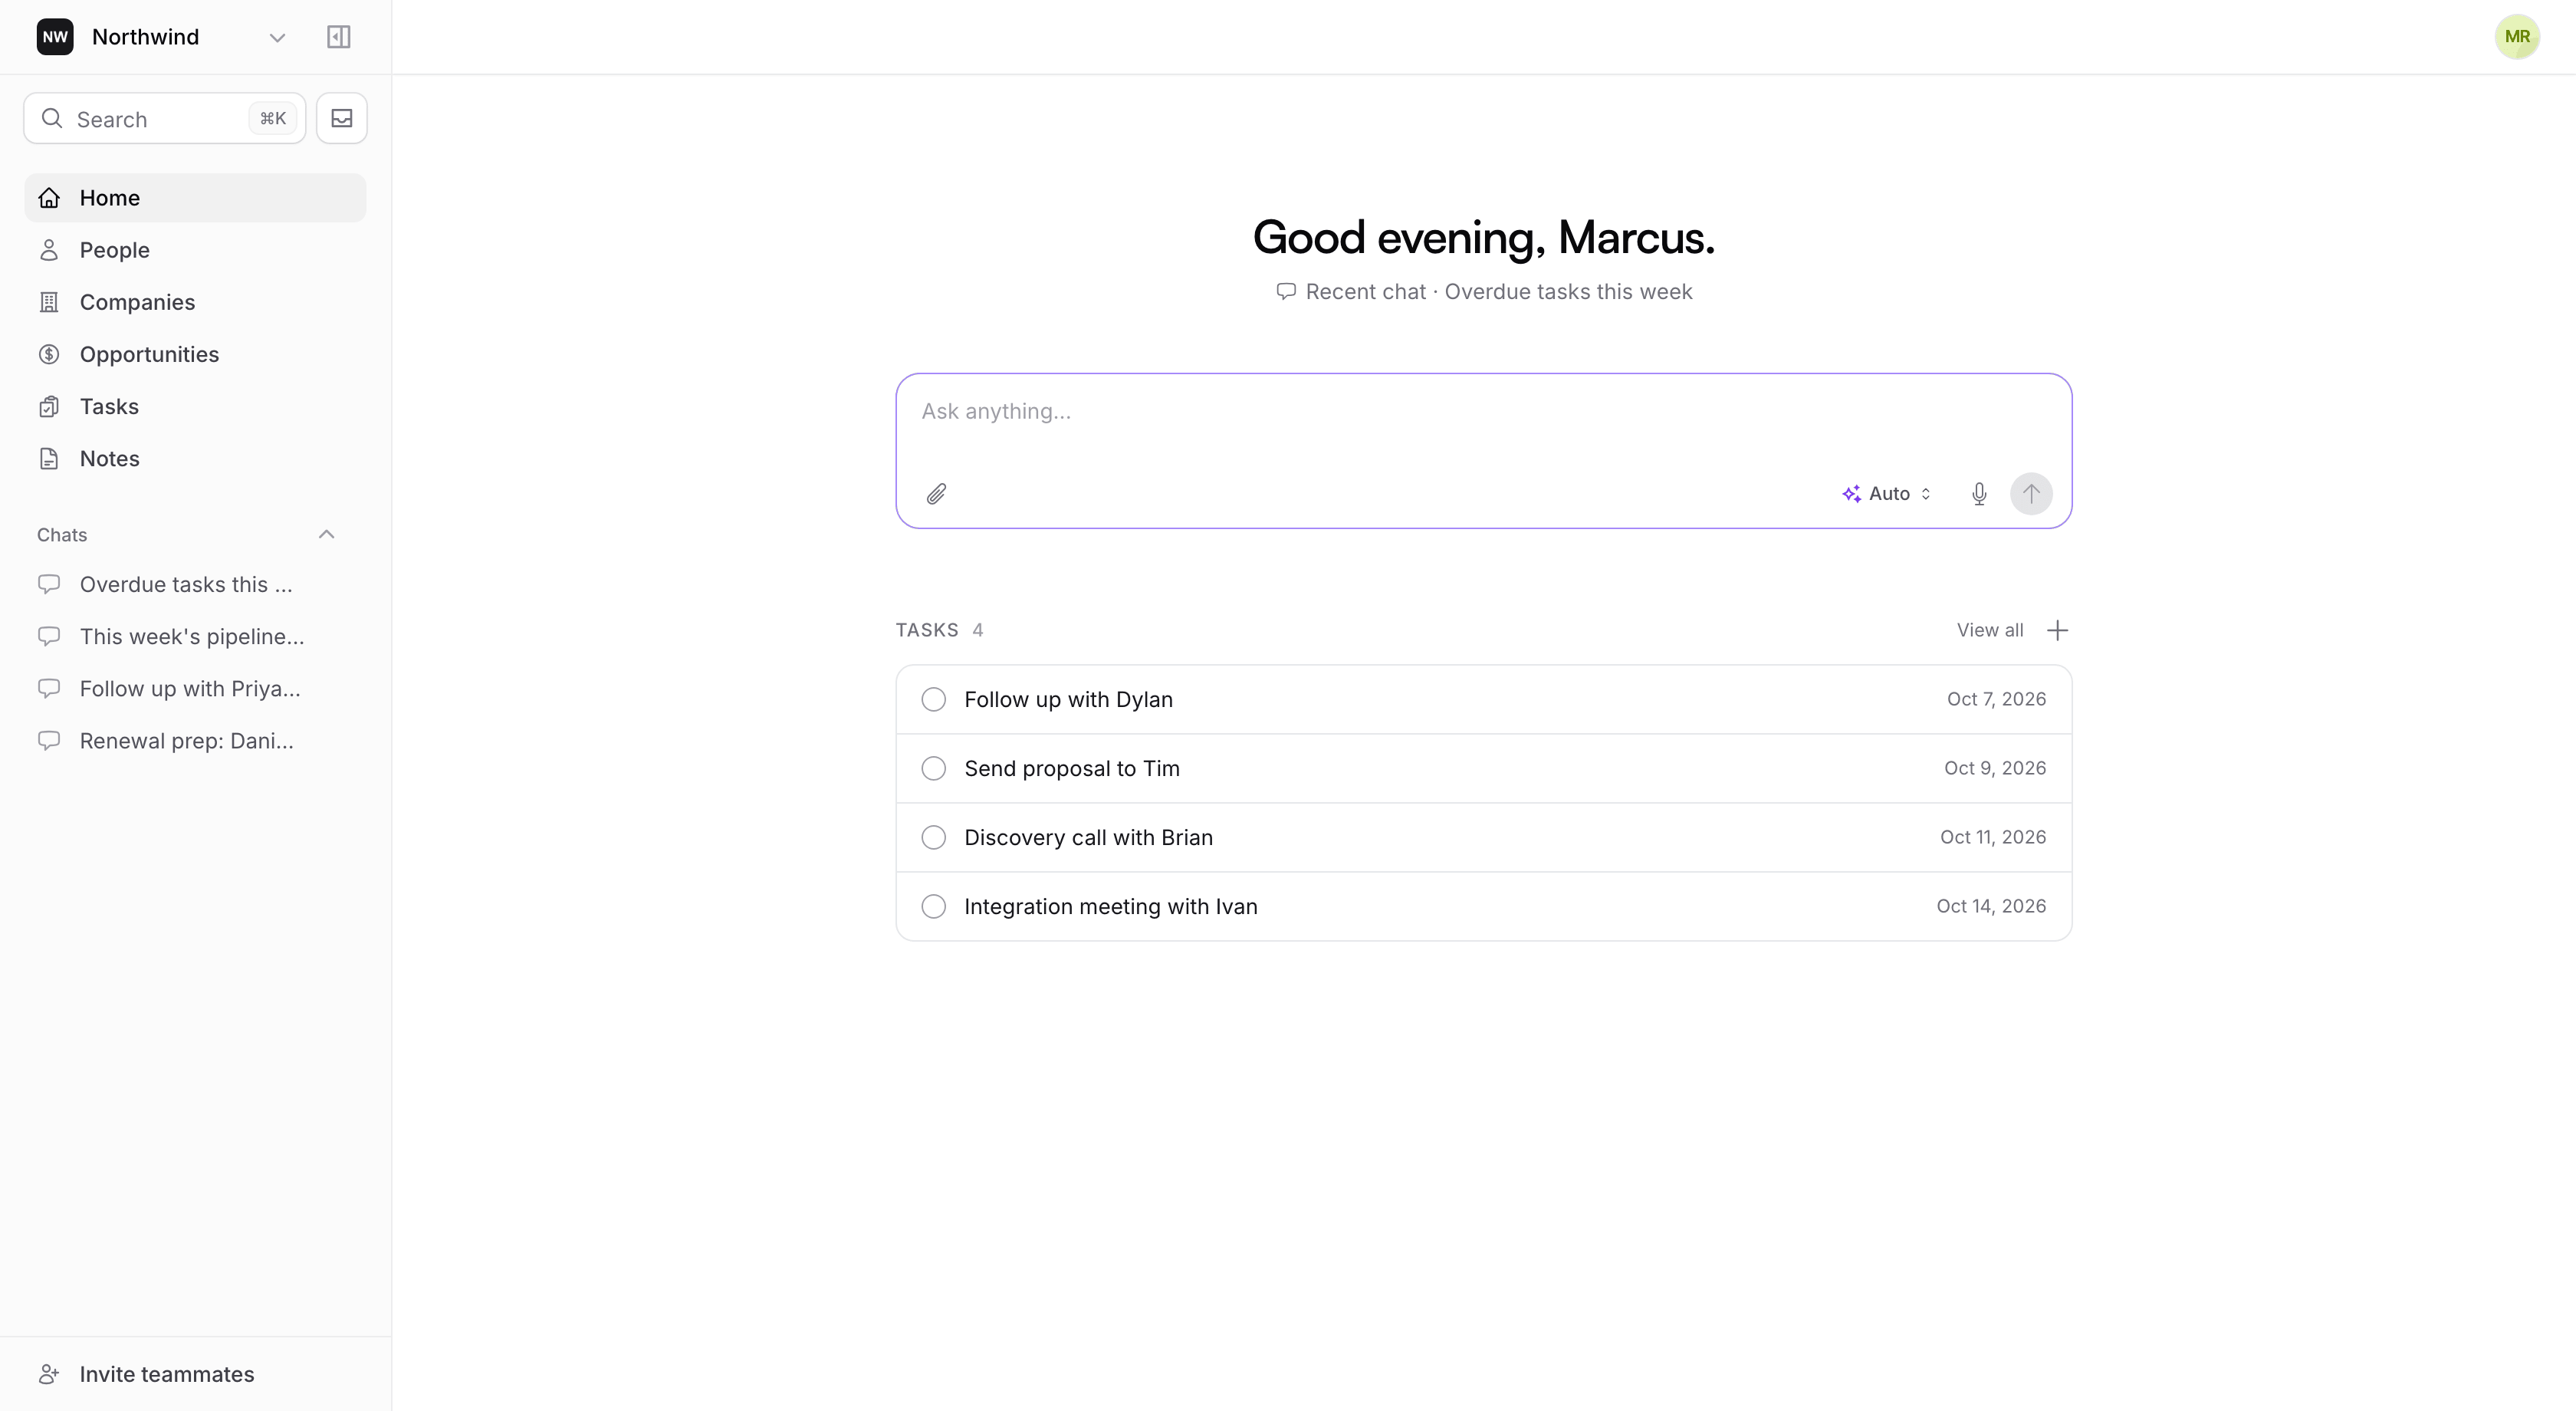Click the Oct 9, 2026 due date
Viewport: 2576px width, 1411px height.
[x=1995, y=768]
